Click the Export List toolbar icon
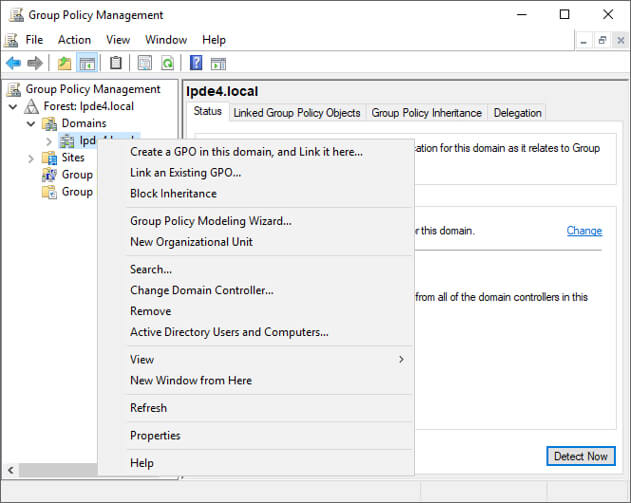This screenshot has width=631, height=503. point(145,63)
